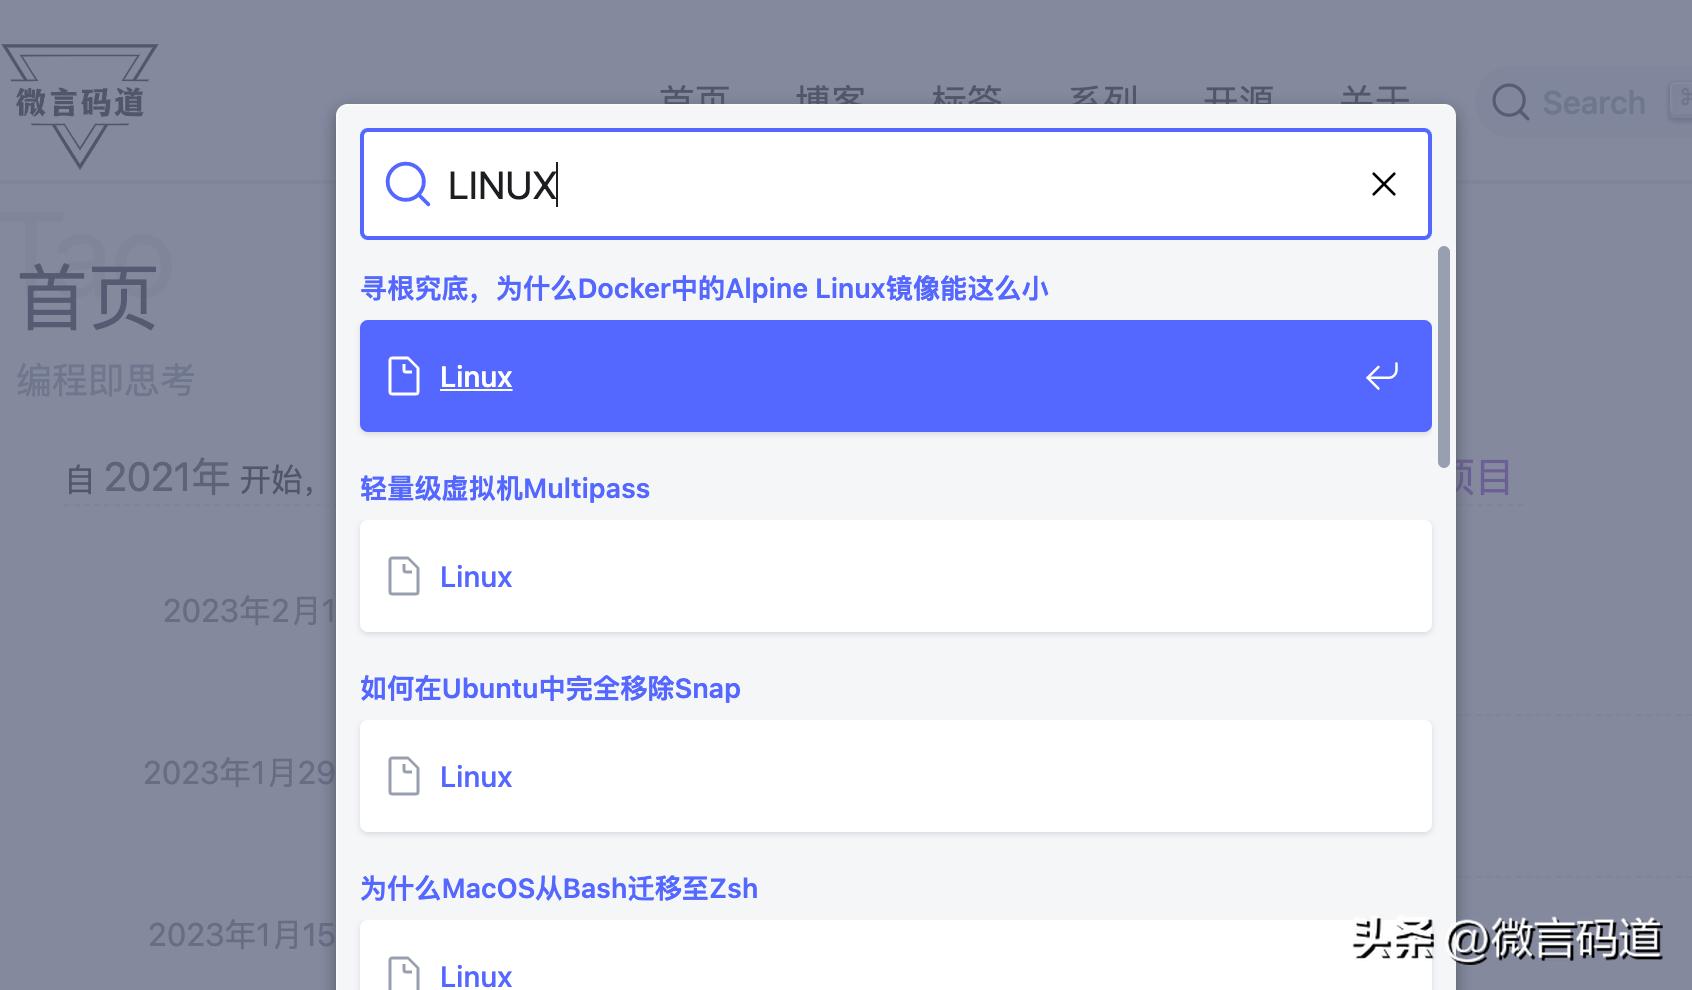Screen dimensions: 1692x990
Task: Click the heading 轻量级虚拟机Multipass
Action: click(505, 489)
